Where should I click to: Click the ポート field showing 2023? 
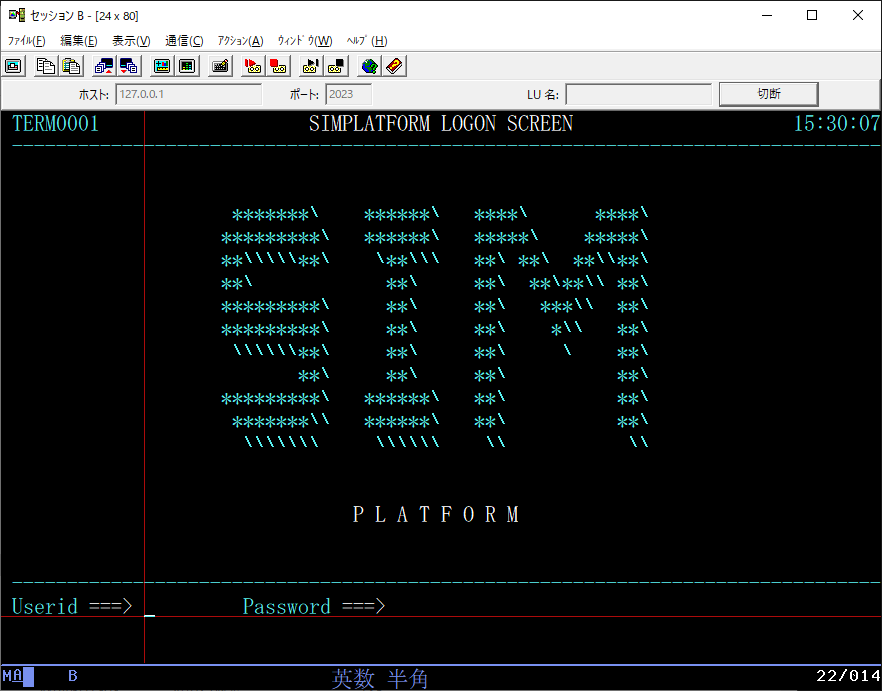[x=349, y=94]
